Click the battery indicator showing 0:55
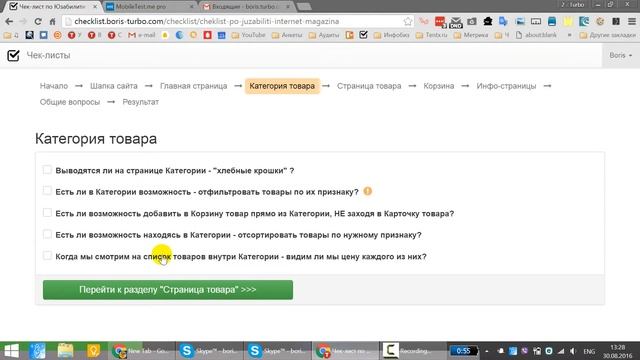640x360 pixels. (463, 351)
